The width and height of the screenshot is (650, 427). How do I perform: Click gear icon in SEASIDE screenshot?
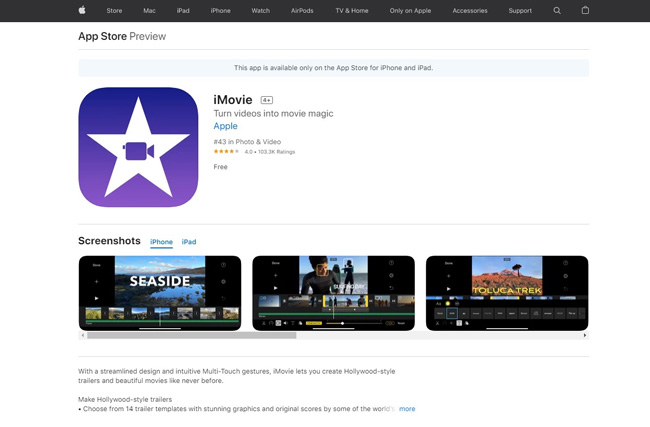pos(223,281)
